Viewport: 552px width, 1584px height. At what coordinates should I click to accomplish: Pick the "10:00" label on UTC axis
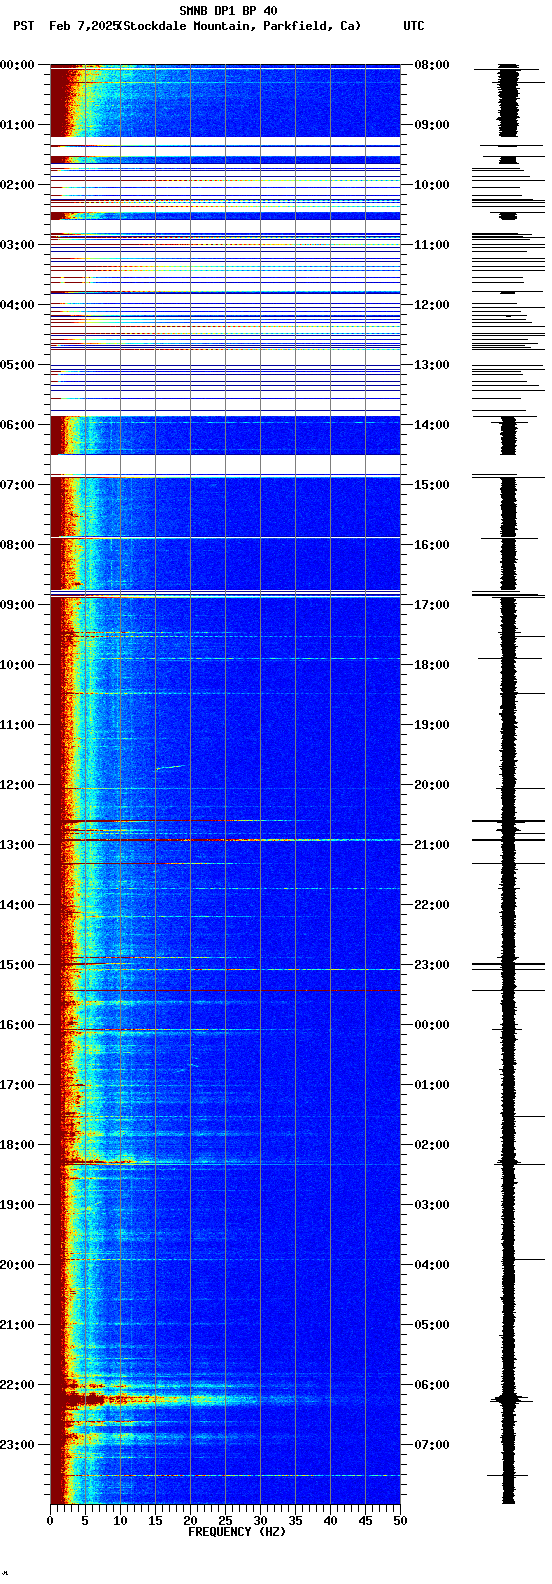coord(432,185)
